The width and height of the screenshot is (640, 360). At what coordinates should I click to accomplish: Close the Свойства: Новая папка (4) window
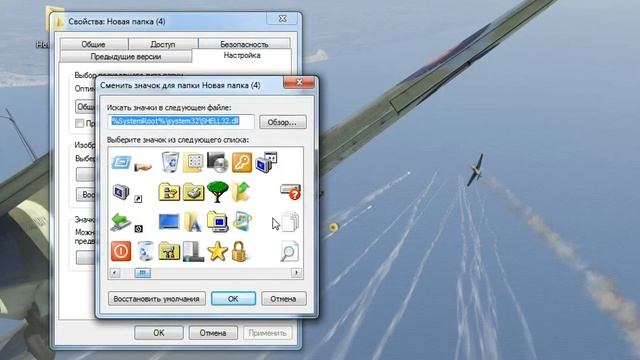(x=282, y=19)
